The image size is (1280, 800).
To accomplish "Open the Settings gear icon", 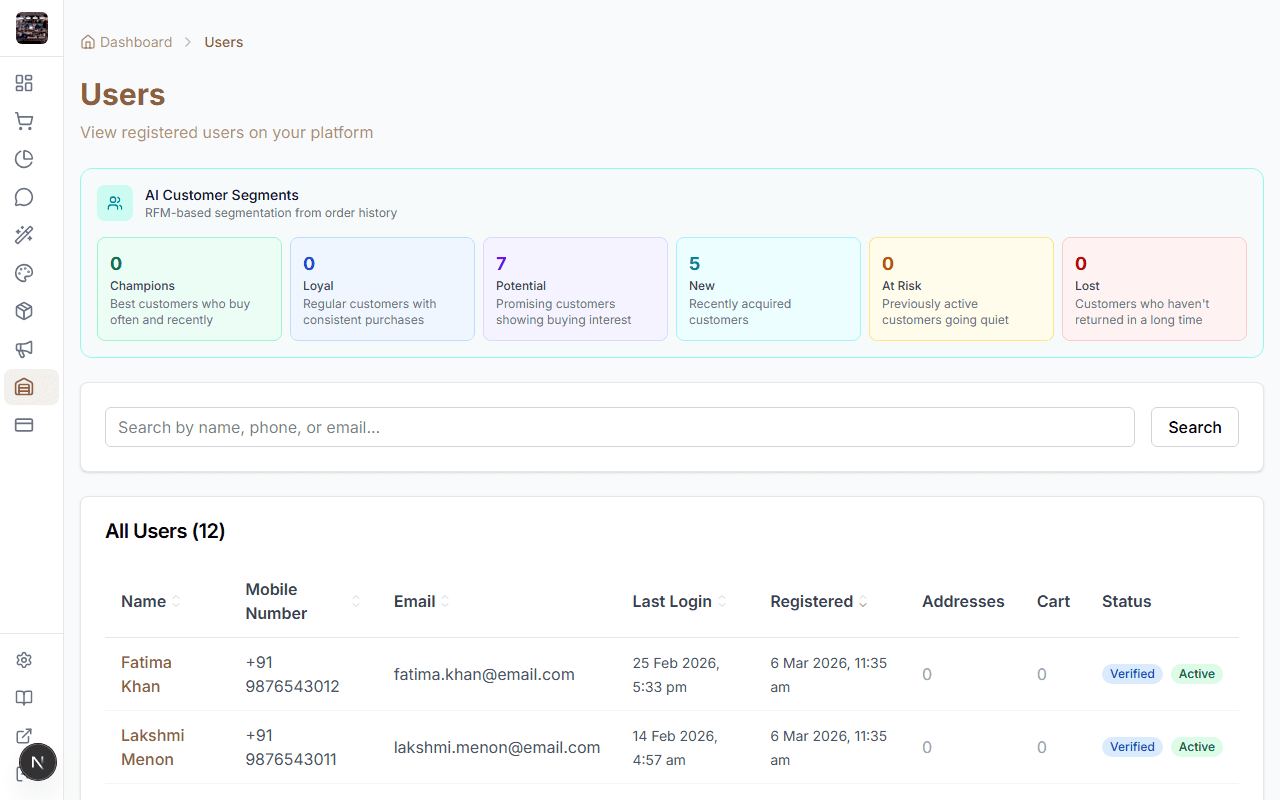I will tap(24, 660).
